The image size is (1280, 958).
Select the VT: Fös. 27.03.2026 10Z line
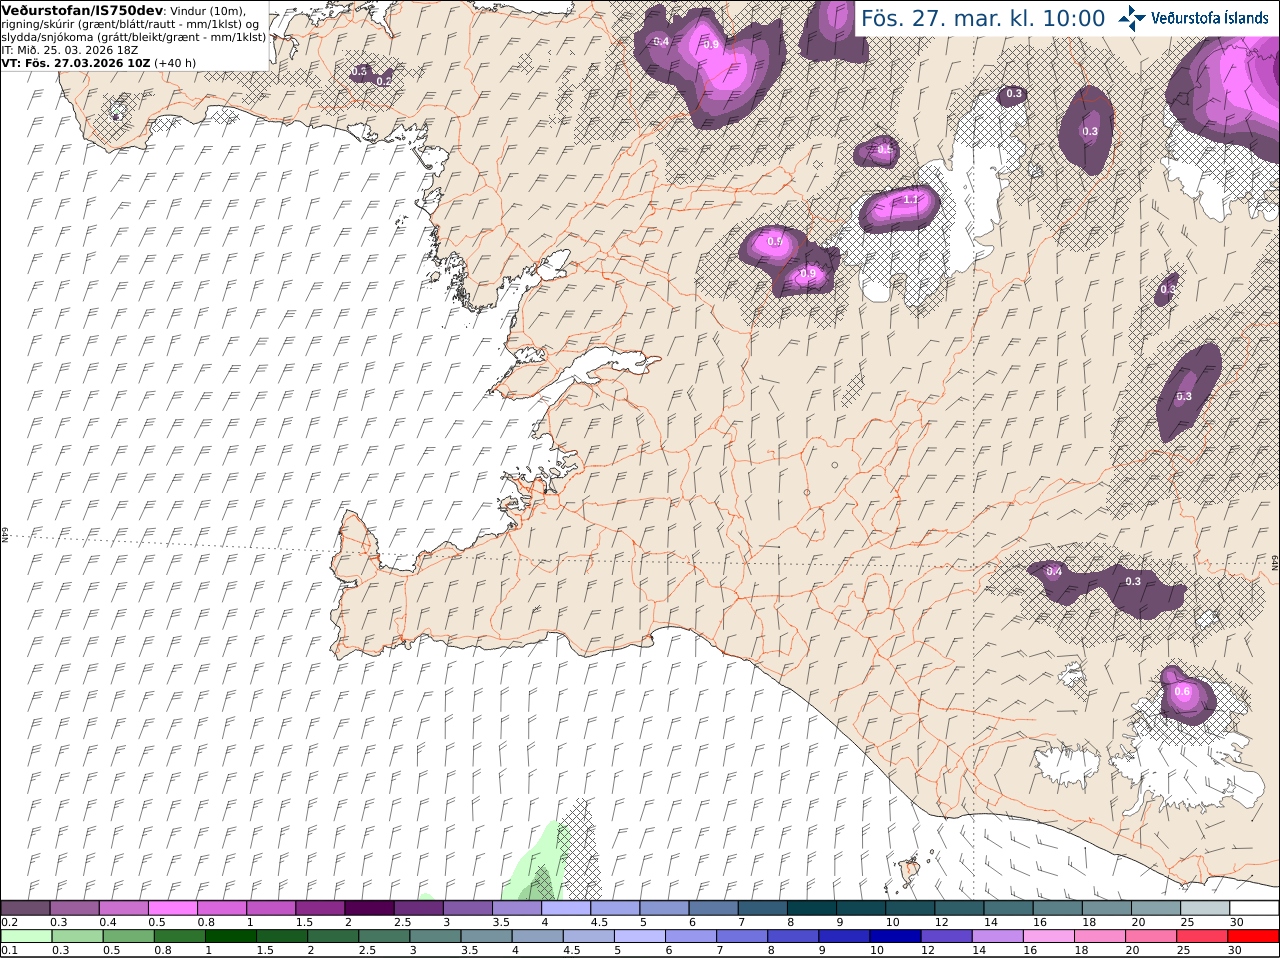pyautogui.click(x=99, y=62)
